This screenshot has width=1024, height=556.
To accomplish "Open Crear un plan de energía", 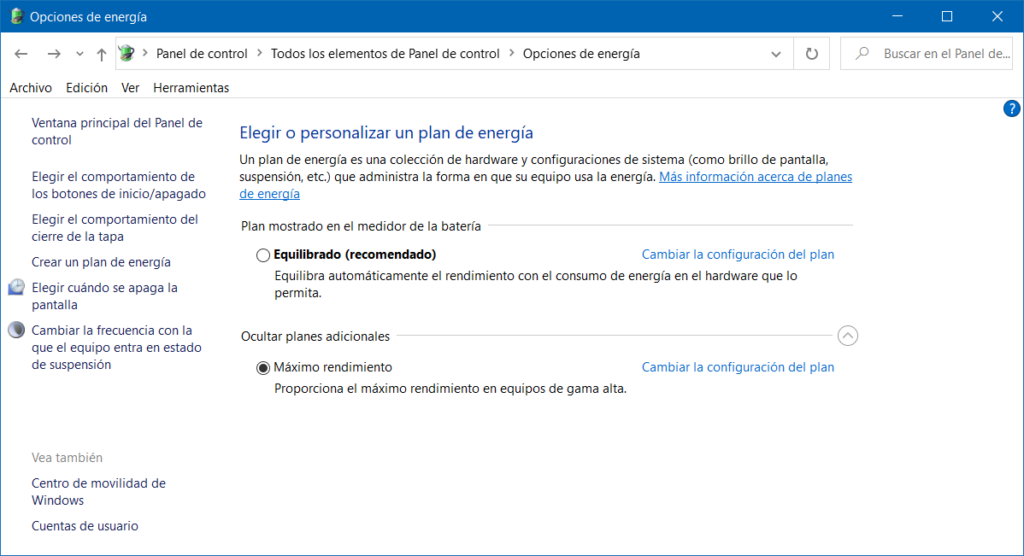I will pyautogui.click(x=101, y=262).
